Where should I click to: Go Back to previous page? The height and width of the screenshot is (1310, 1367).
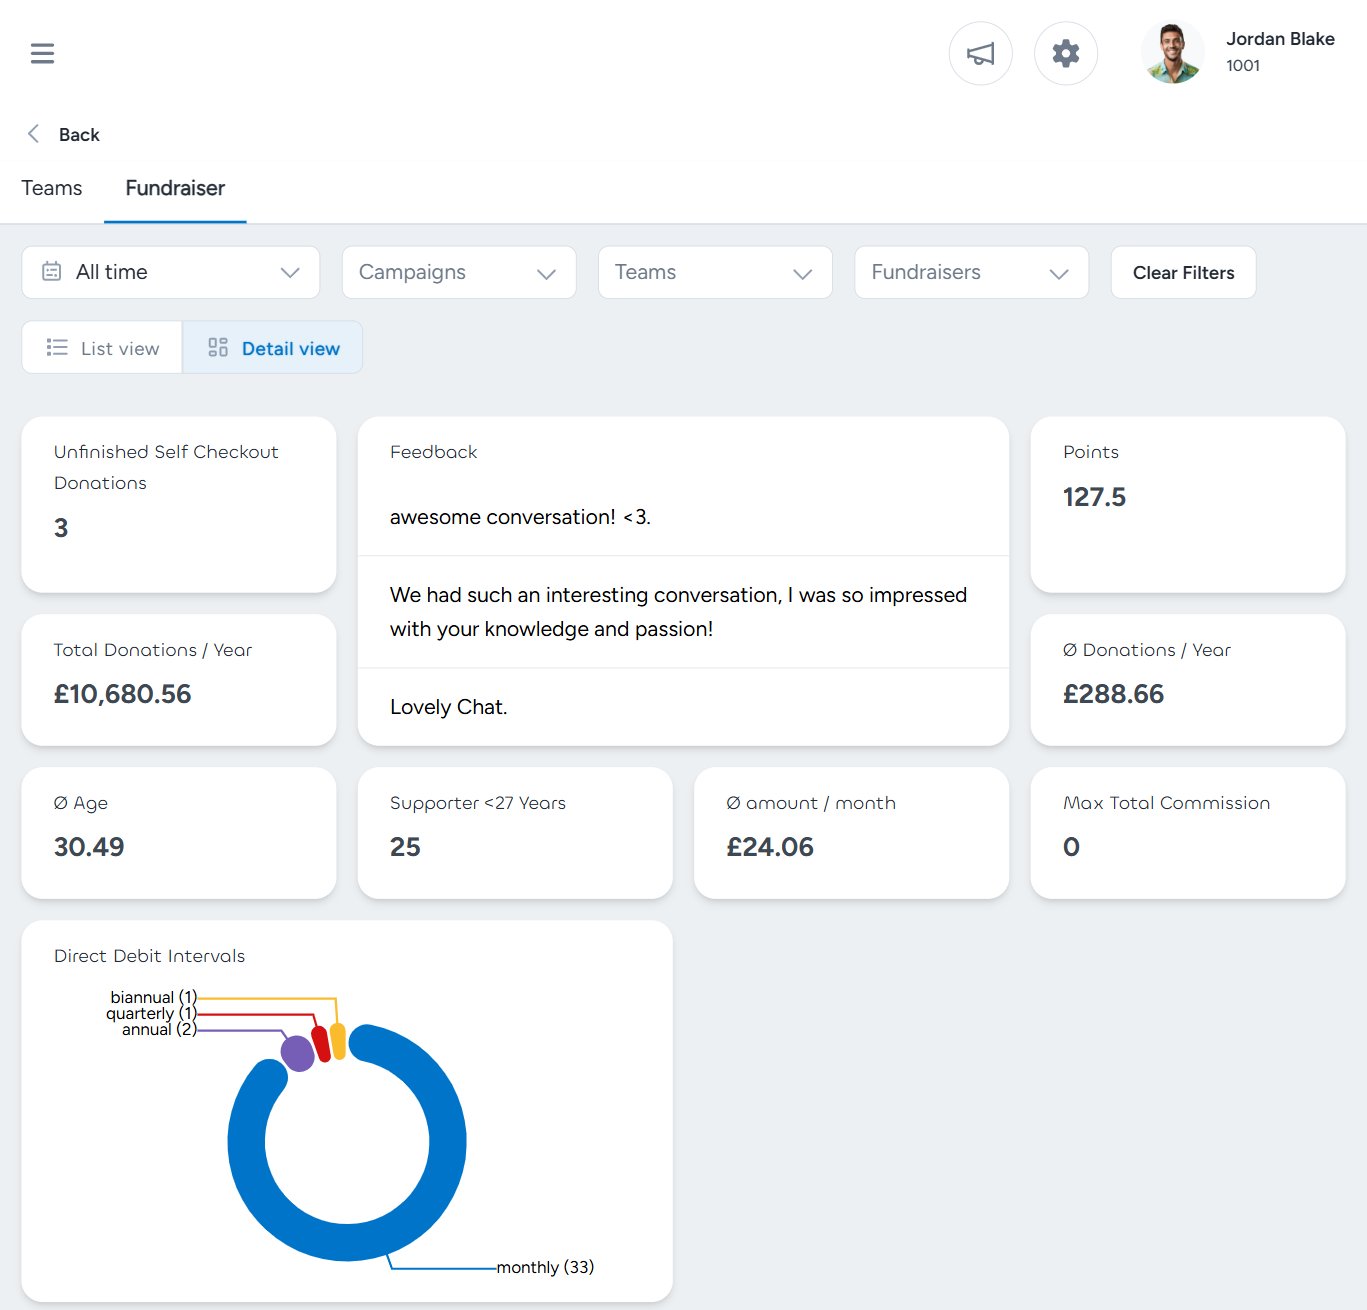coord(79,135)
